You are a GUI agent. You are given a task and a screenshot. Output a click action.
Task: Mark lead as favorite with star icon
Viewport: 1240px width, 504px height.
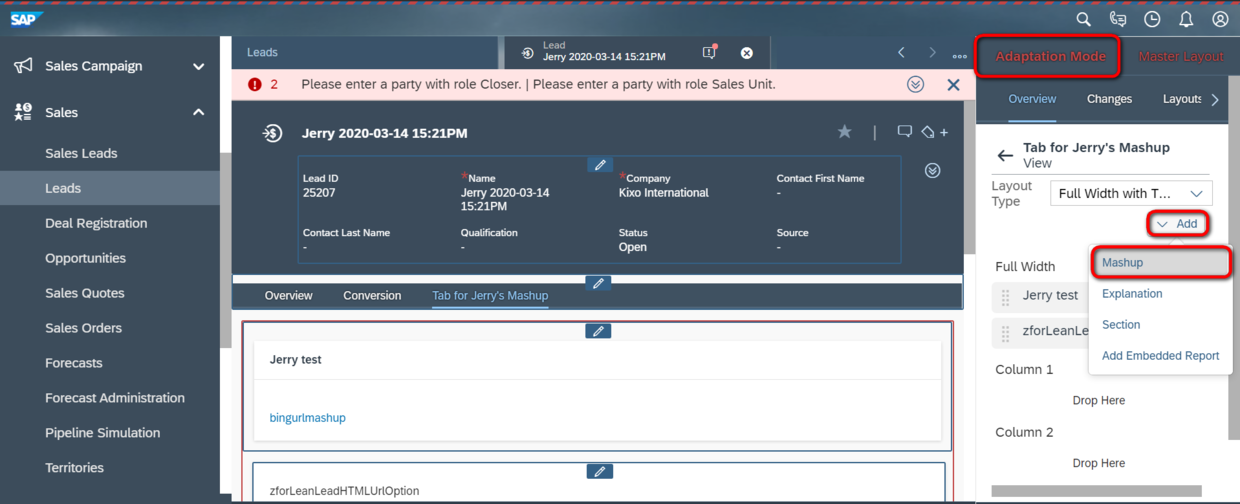coord(845,132)
